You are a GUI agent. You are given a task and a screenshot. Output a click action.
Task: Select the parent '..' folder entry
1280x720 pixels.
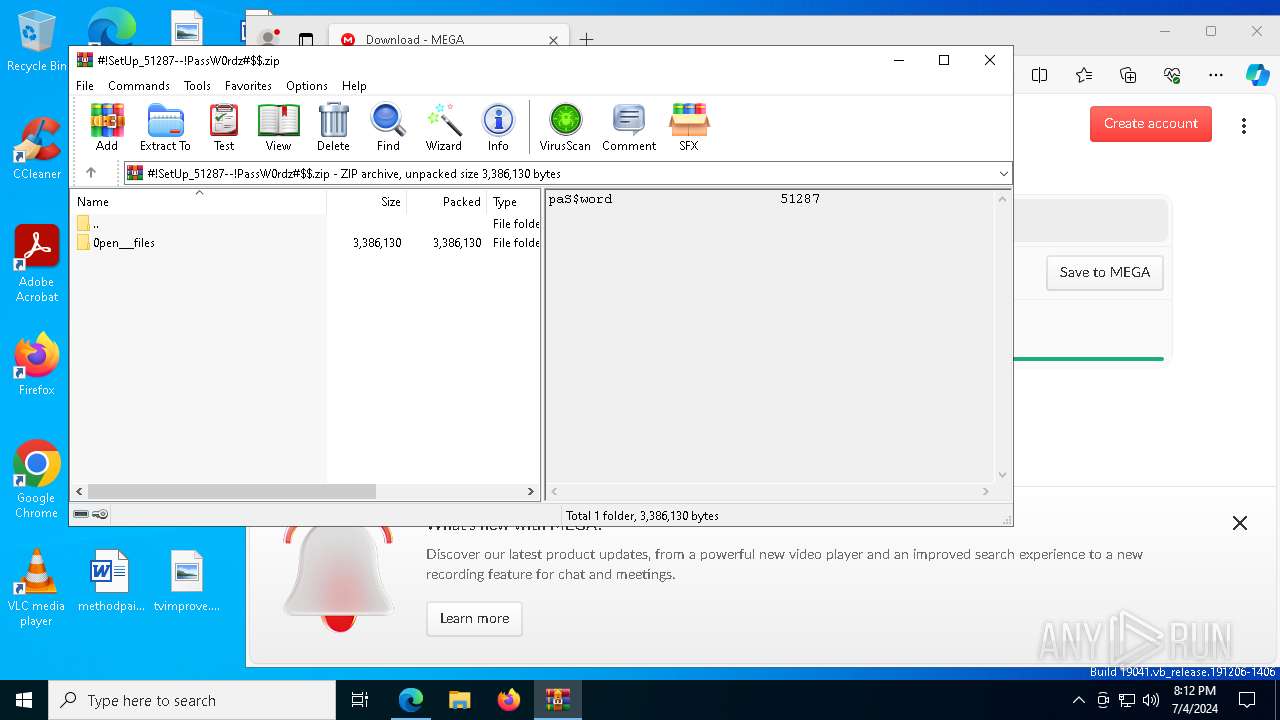[88, 224]
